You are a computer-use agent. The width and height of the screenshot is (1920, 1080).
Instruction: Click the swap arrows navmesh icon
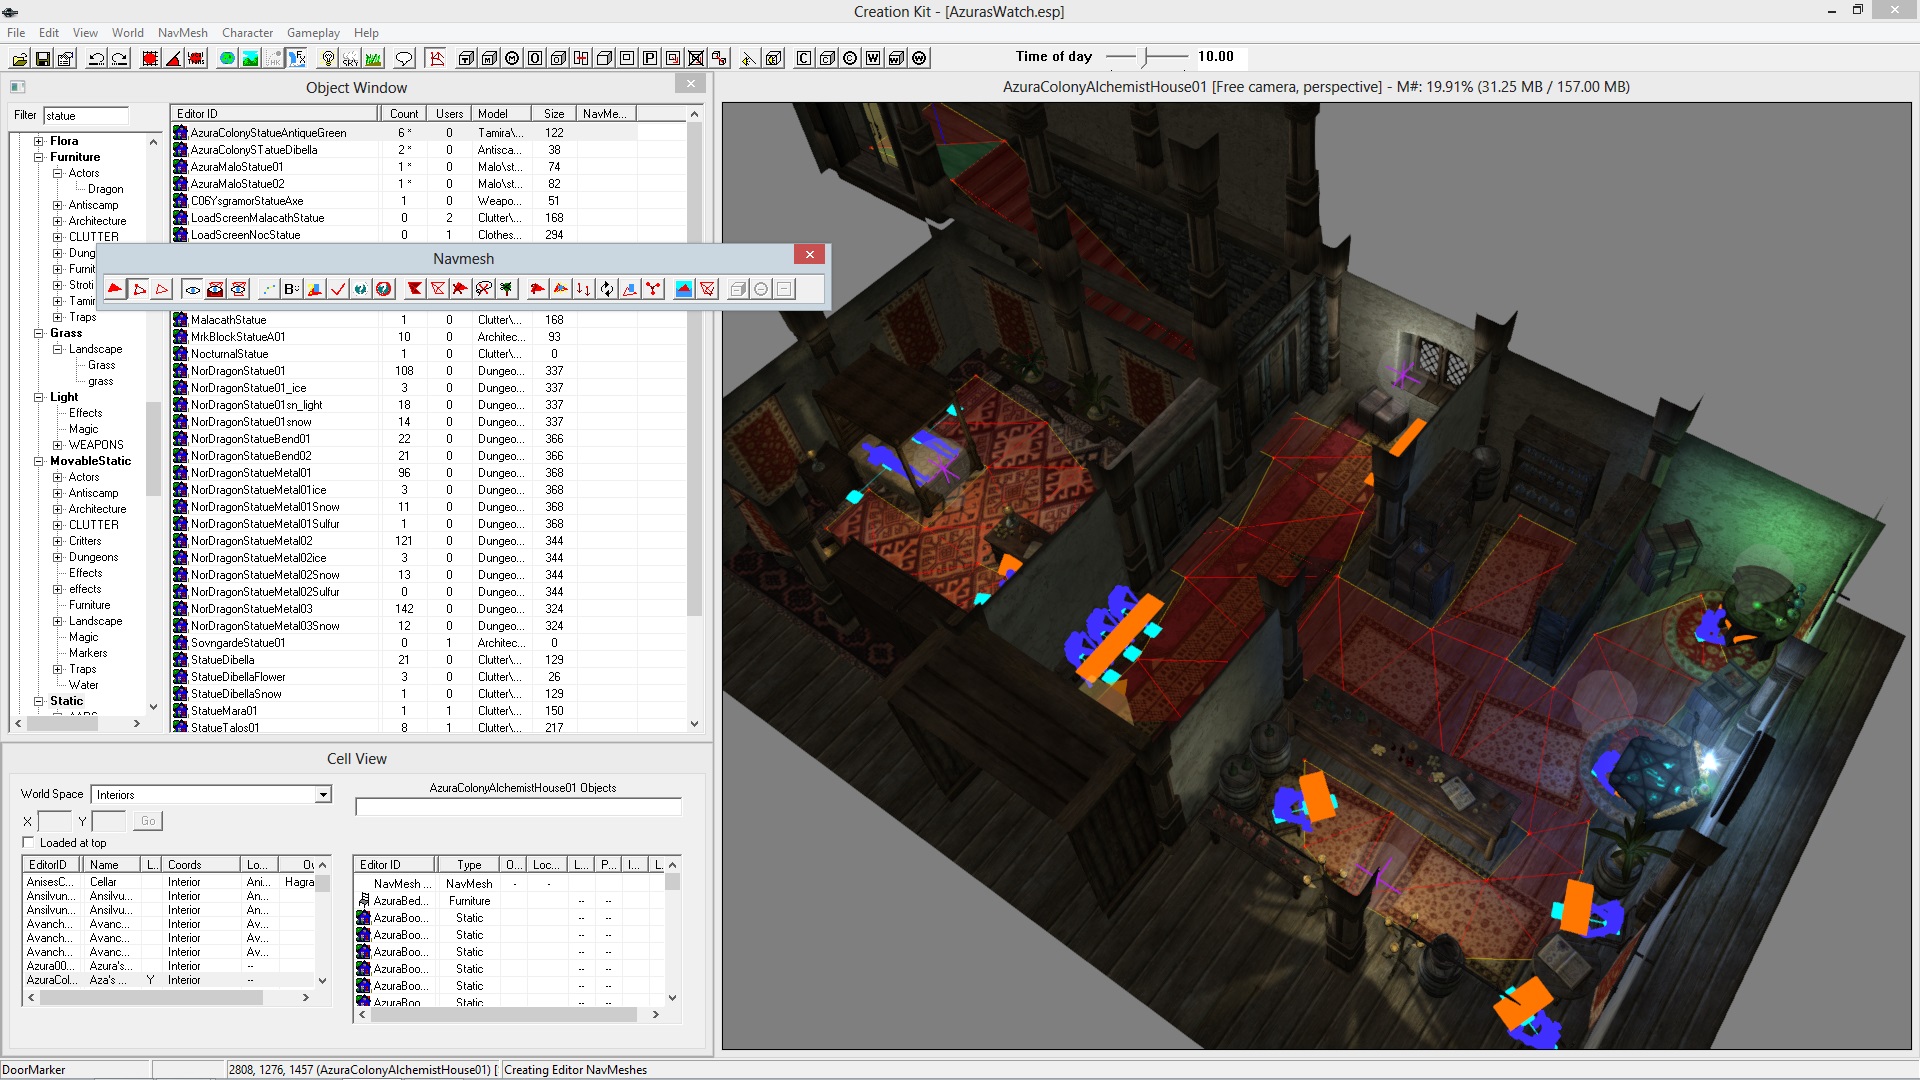584,289
